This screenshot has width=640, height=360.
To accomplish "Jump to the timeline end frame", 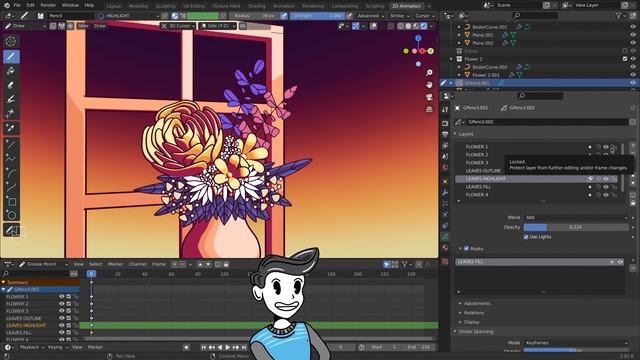I will (x=244, y=347).
